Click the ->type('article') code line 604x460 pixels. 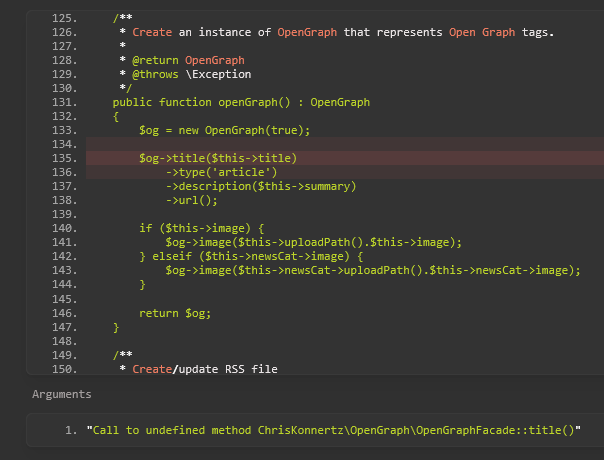[221, 172]
